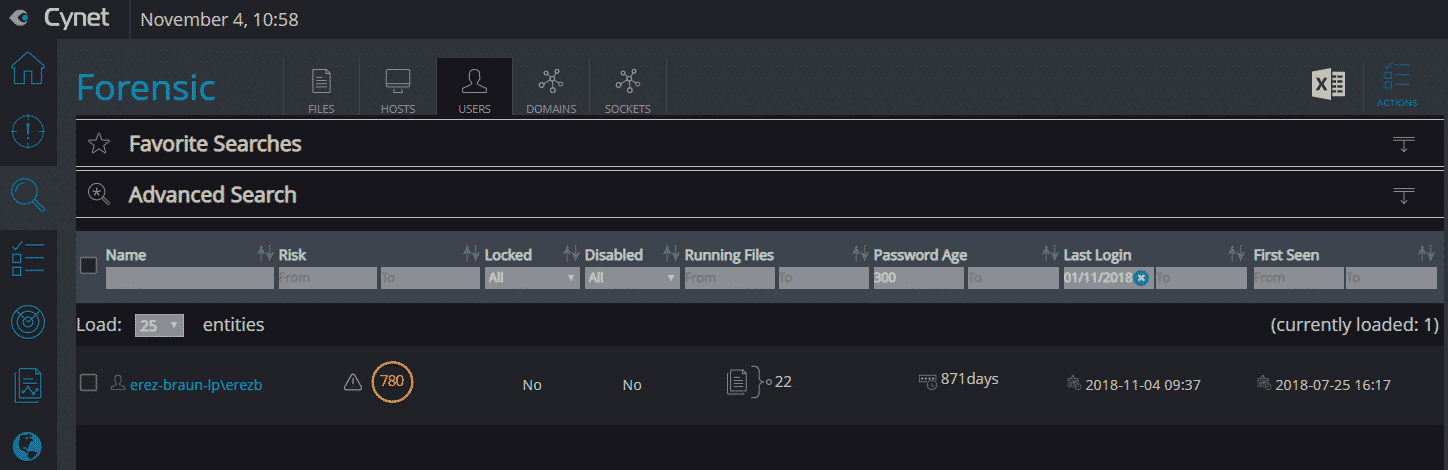Open the Reports document icon in the sidebar
The height and width of the screenshot is (470, 1448).
tap(28, 385)
